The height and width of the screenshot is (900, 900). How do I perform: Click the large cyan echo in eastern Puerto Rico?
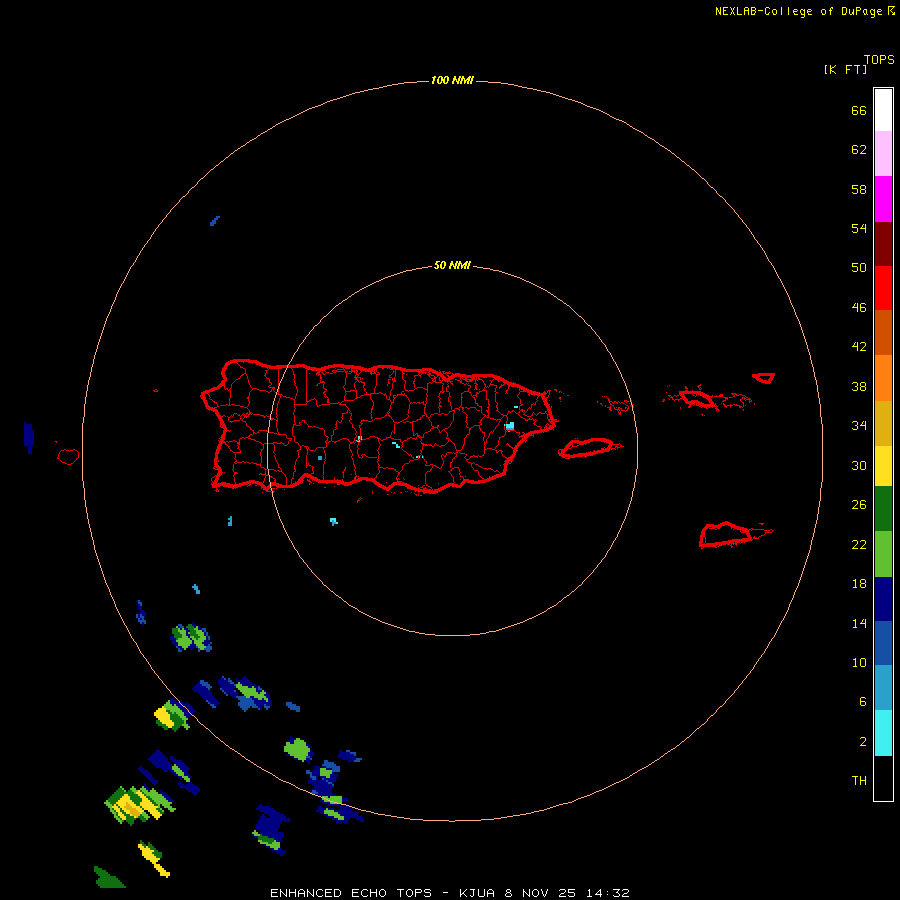click(x=510, y=426)
